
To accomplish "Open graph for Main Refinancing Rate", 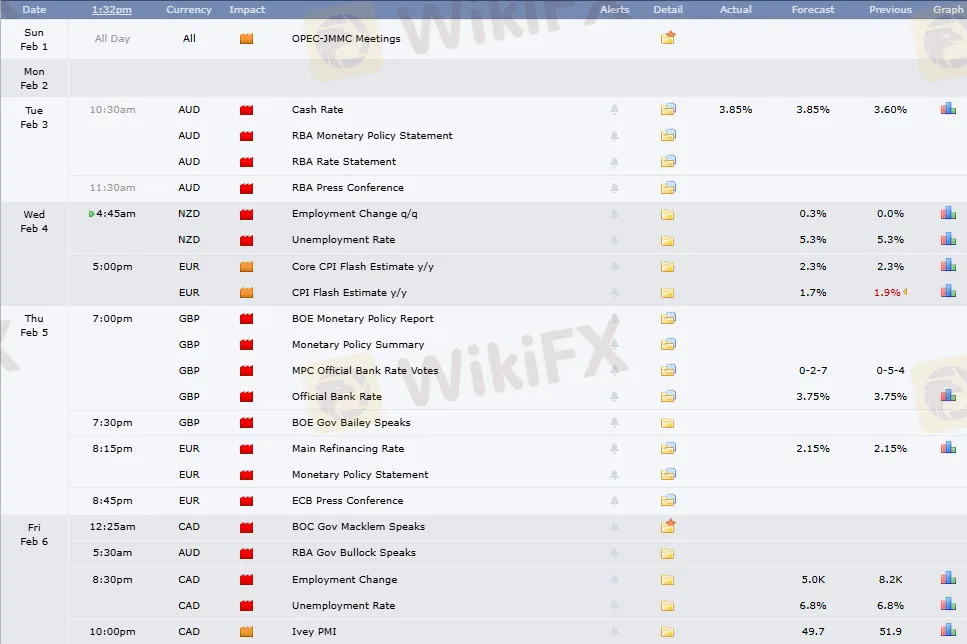I will click(948, 448).
